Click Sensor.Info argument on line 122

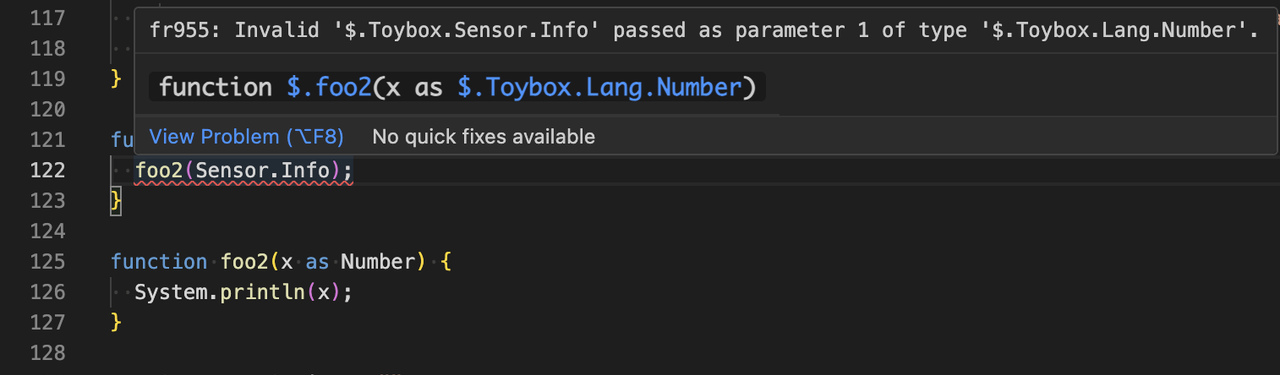[x=262, y=170]
